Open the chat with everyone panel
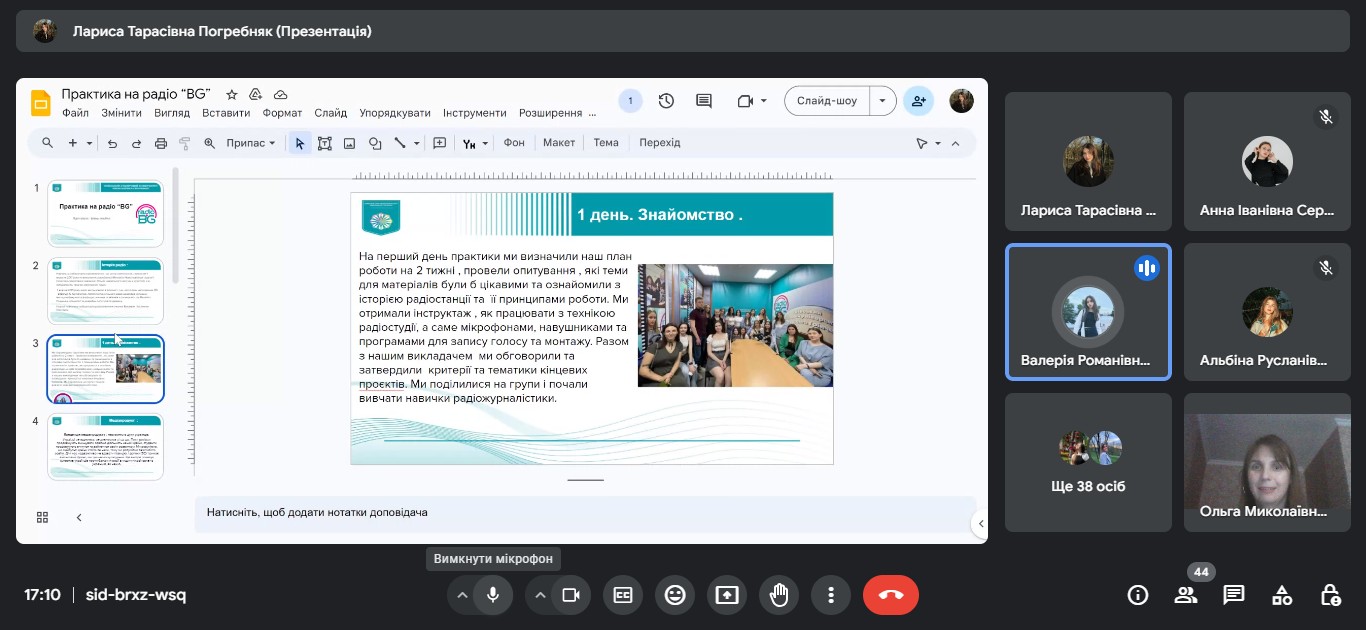Screen dimensions: 1366x630 pos(1234,595)
